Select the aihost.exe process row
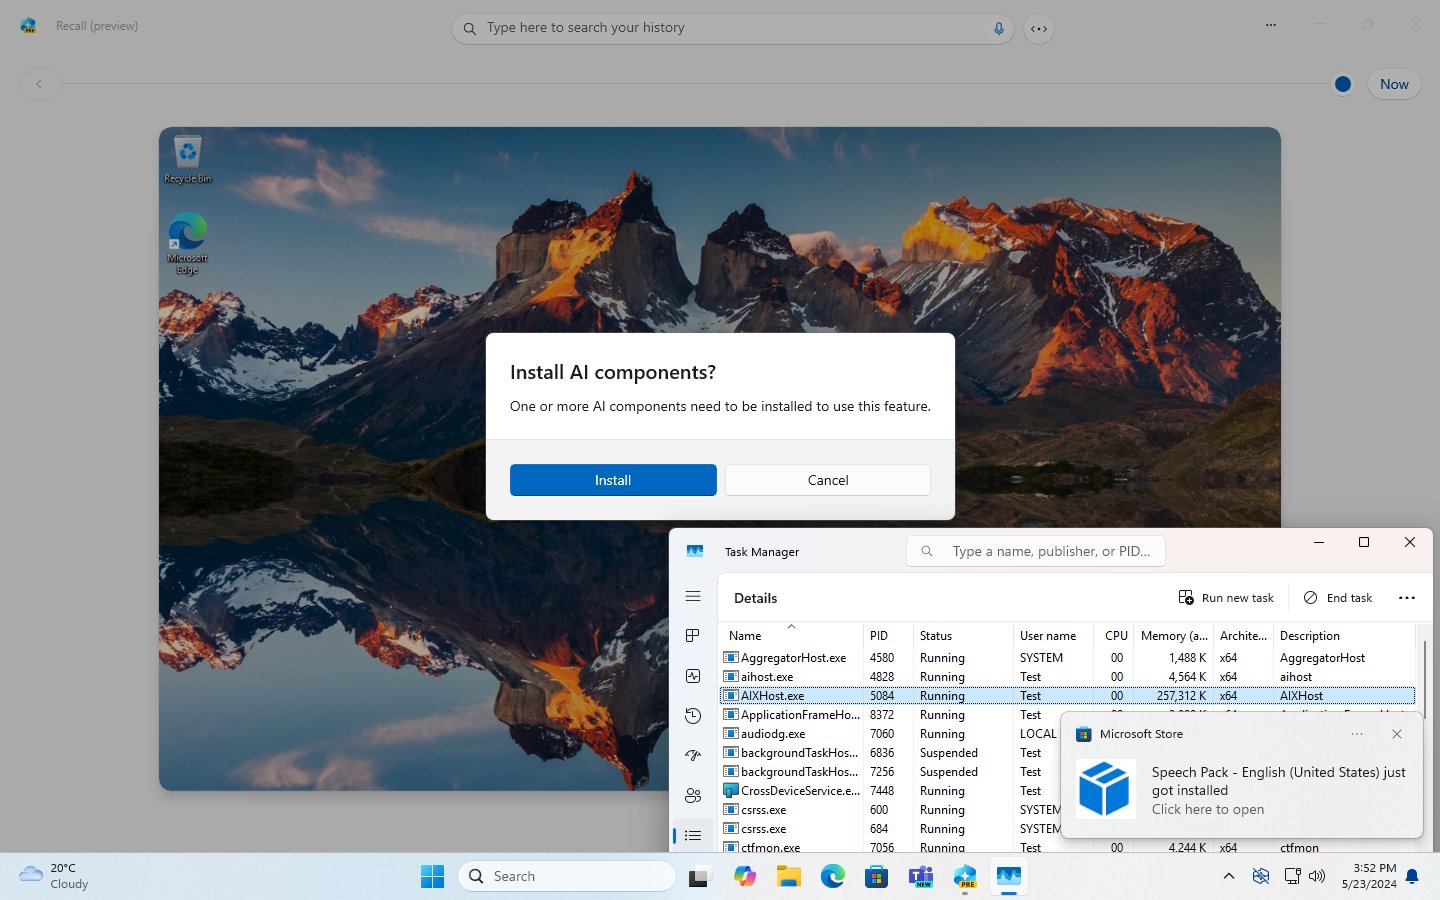 pos(1067,677)
